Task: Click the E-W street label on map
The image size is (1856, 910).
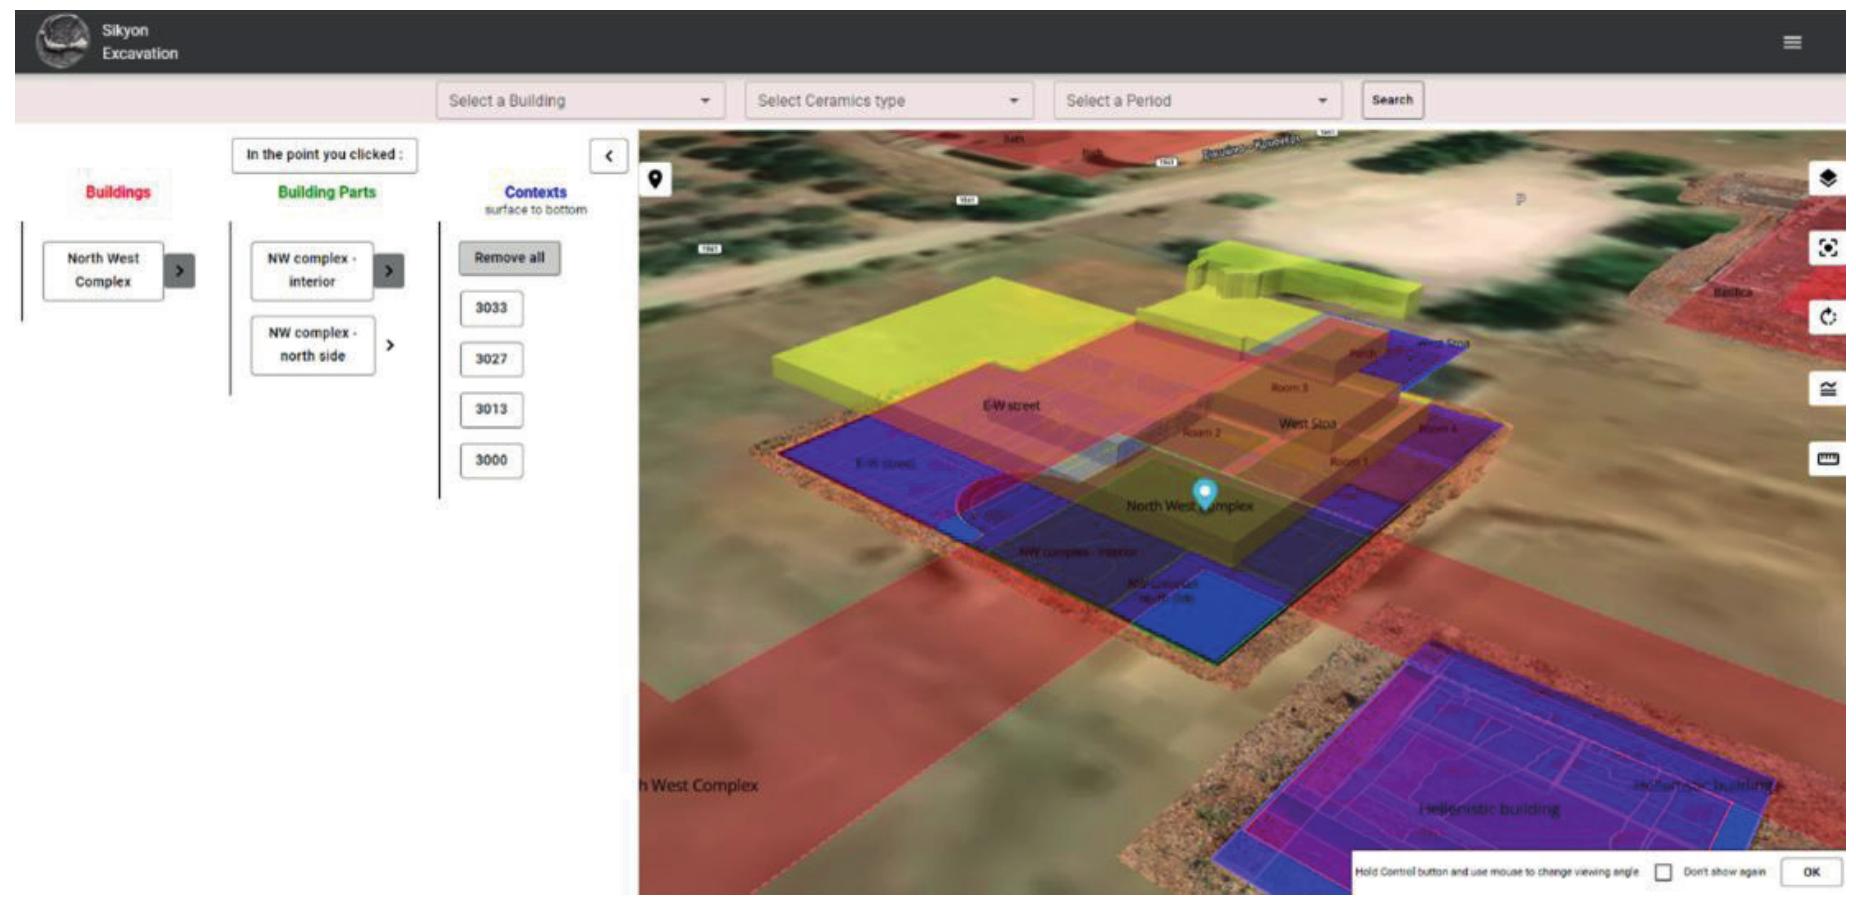Action: [x=1011, y=406]
